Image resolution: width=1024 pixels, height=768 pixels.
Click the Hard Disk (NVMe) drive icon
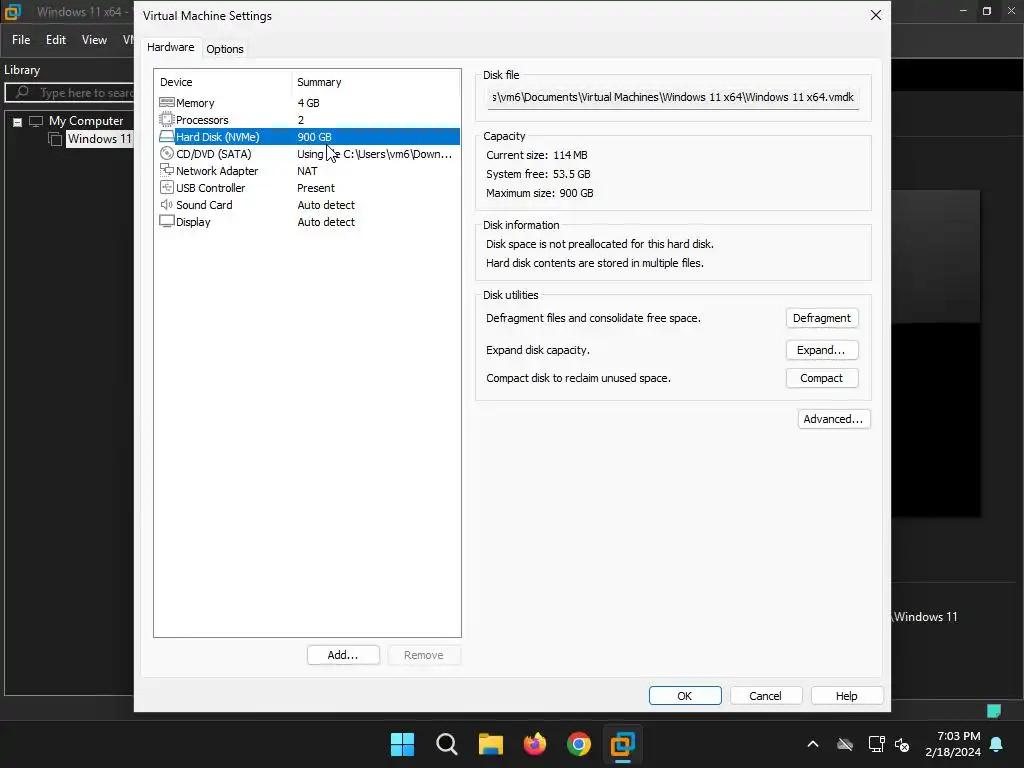point(167,136)
